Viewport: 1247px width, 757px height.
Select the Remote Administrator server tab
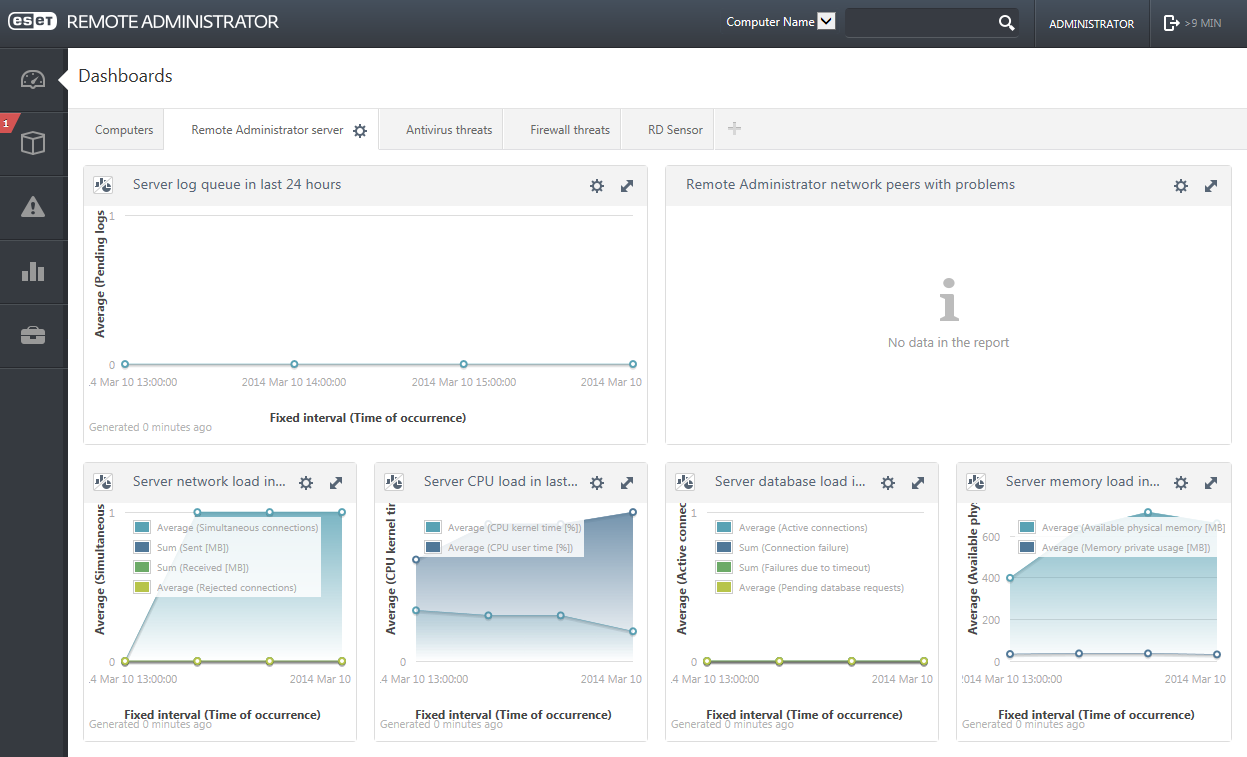pyautogui.click(x=267, y=130)
